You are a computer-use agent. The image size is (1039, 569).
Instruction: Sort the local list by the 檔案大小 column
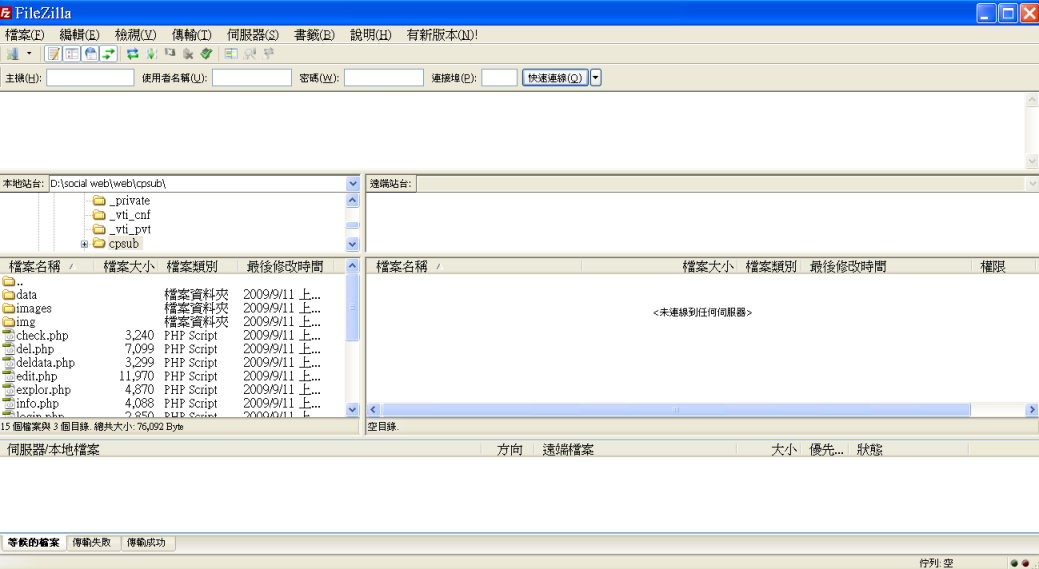(129, 266)
